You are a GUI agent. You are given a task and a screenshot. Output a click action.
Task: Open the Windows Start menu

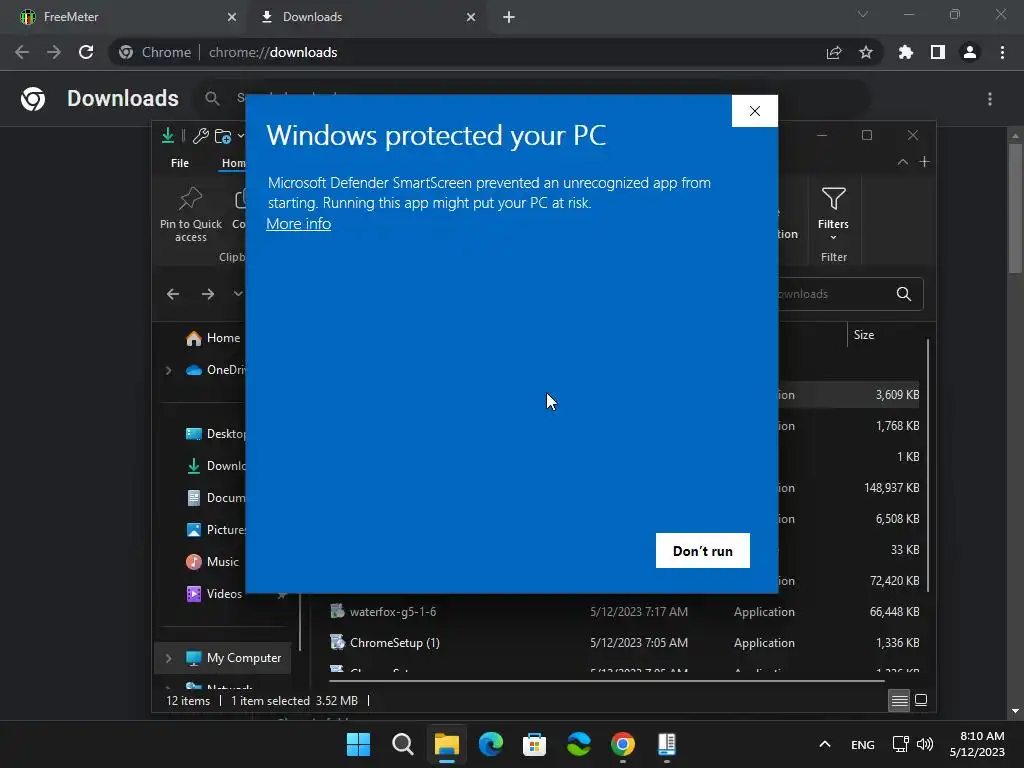coord(358,744)
